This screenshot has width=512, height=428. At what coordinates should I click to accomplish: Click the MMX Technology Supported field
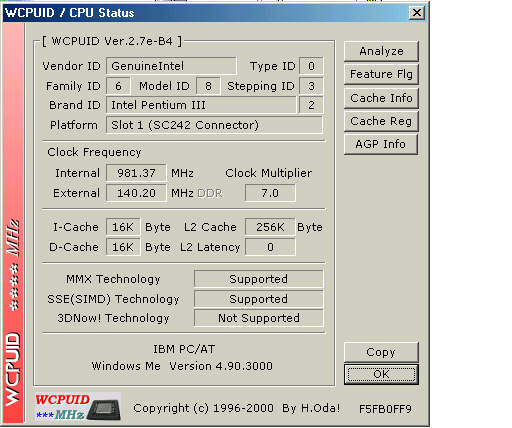coord(259,279)
